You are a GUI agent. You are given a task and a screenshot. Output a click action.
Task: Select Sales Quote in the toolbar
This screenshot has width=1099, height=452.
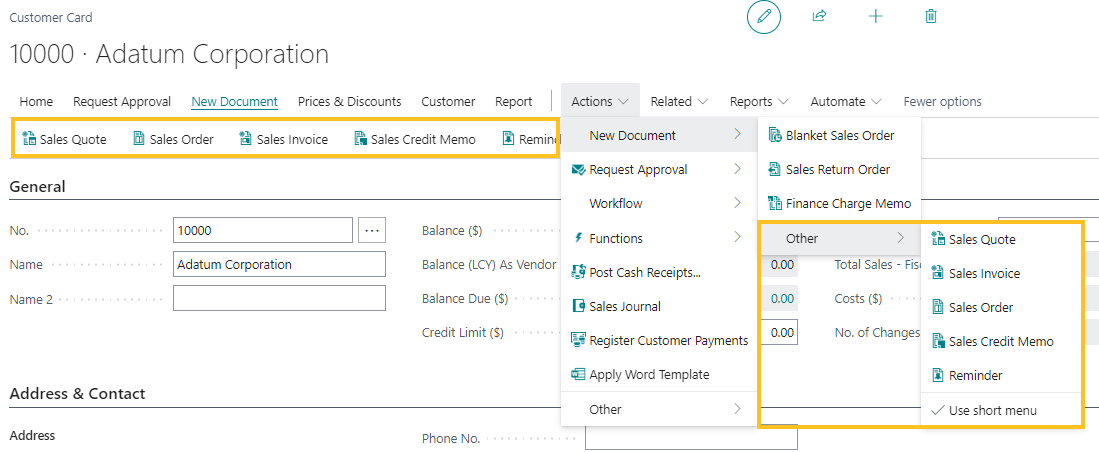[64, 139]
